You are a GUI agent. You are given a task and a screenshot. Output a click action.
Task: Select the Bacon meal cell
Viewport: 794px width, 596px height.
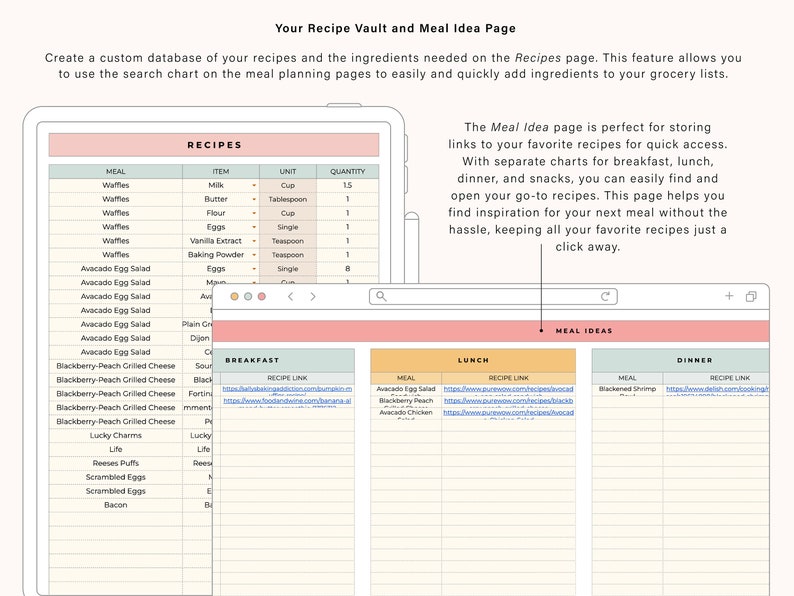pos(115,505)
